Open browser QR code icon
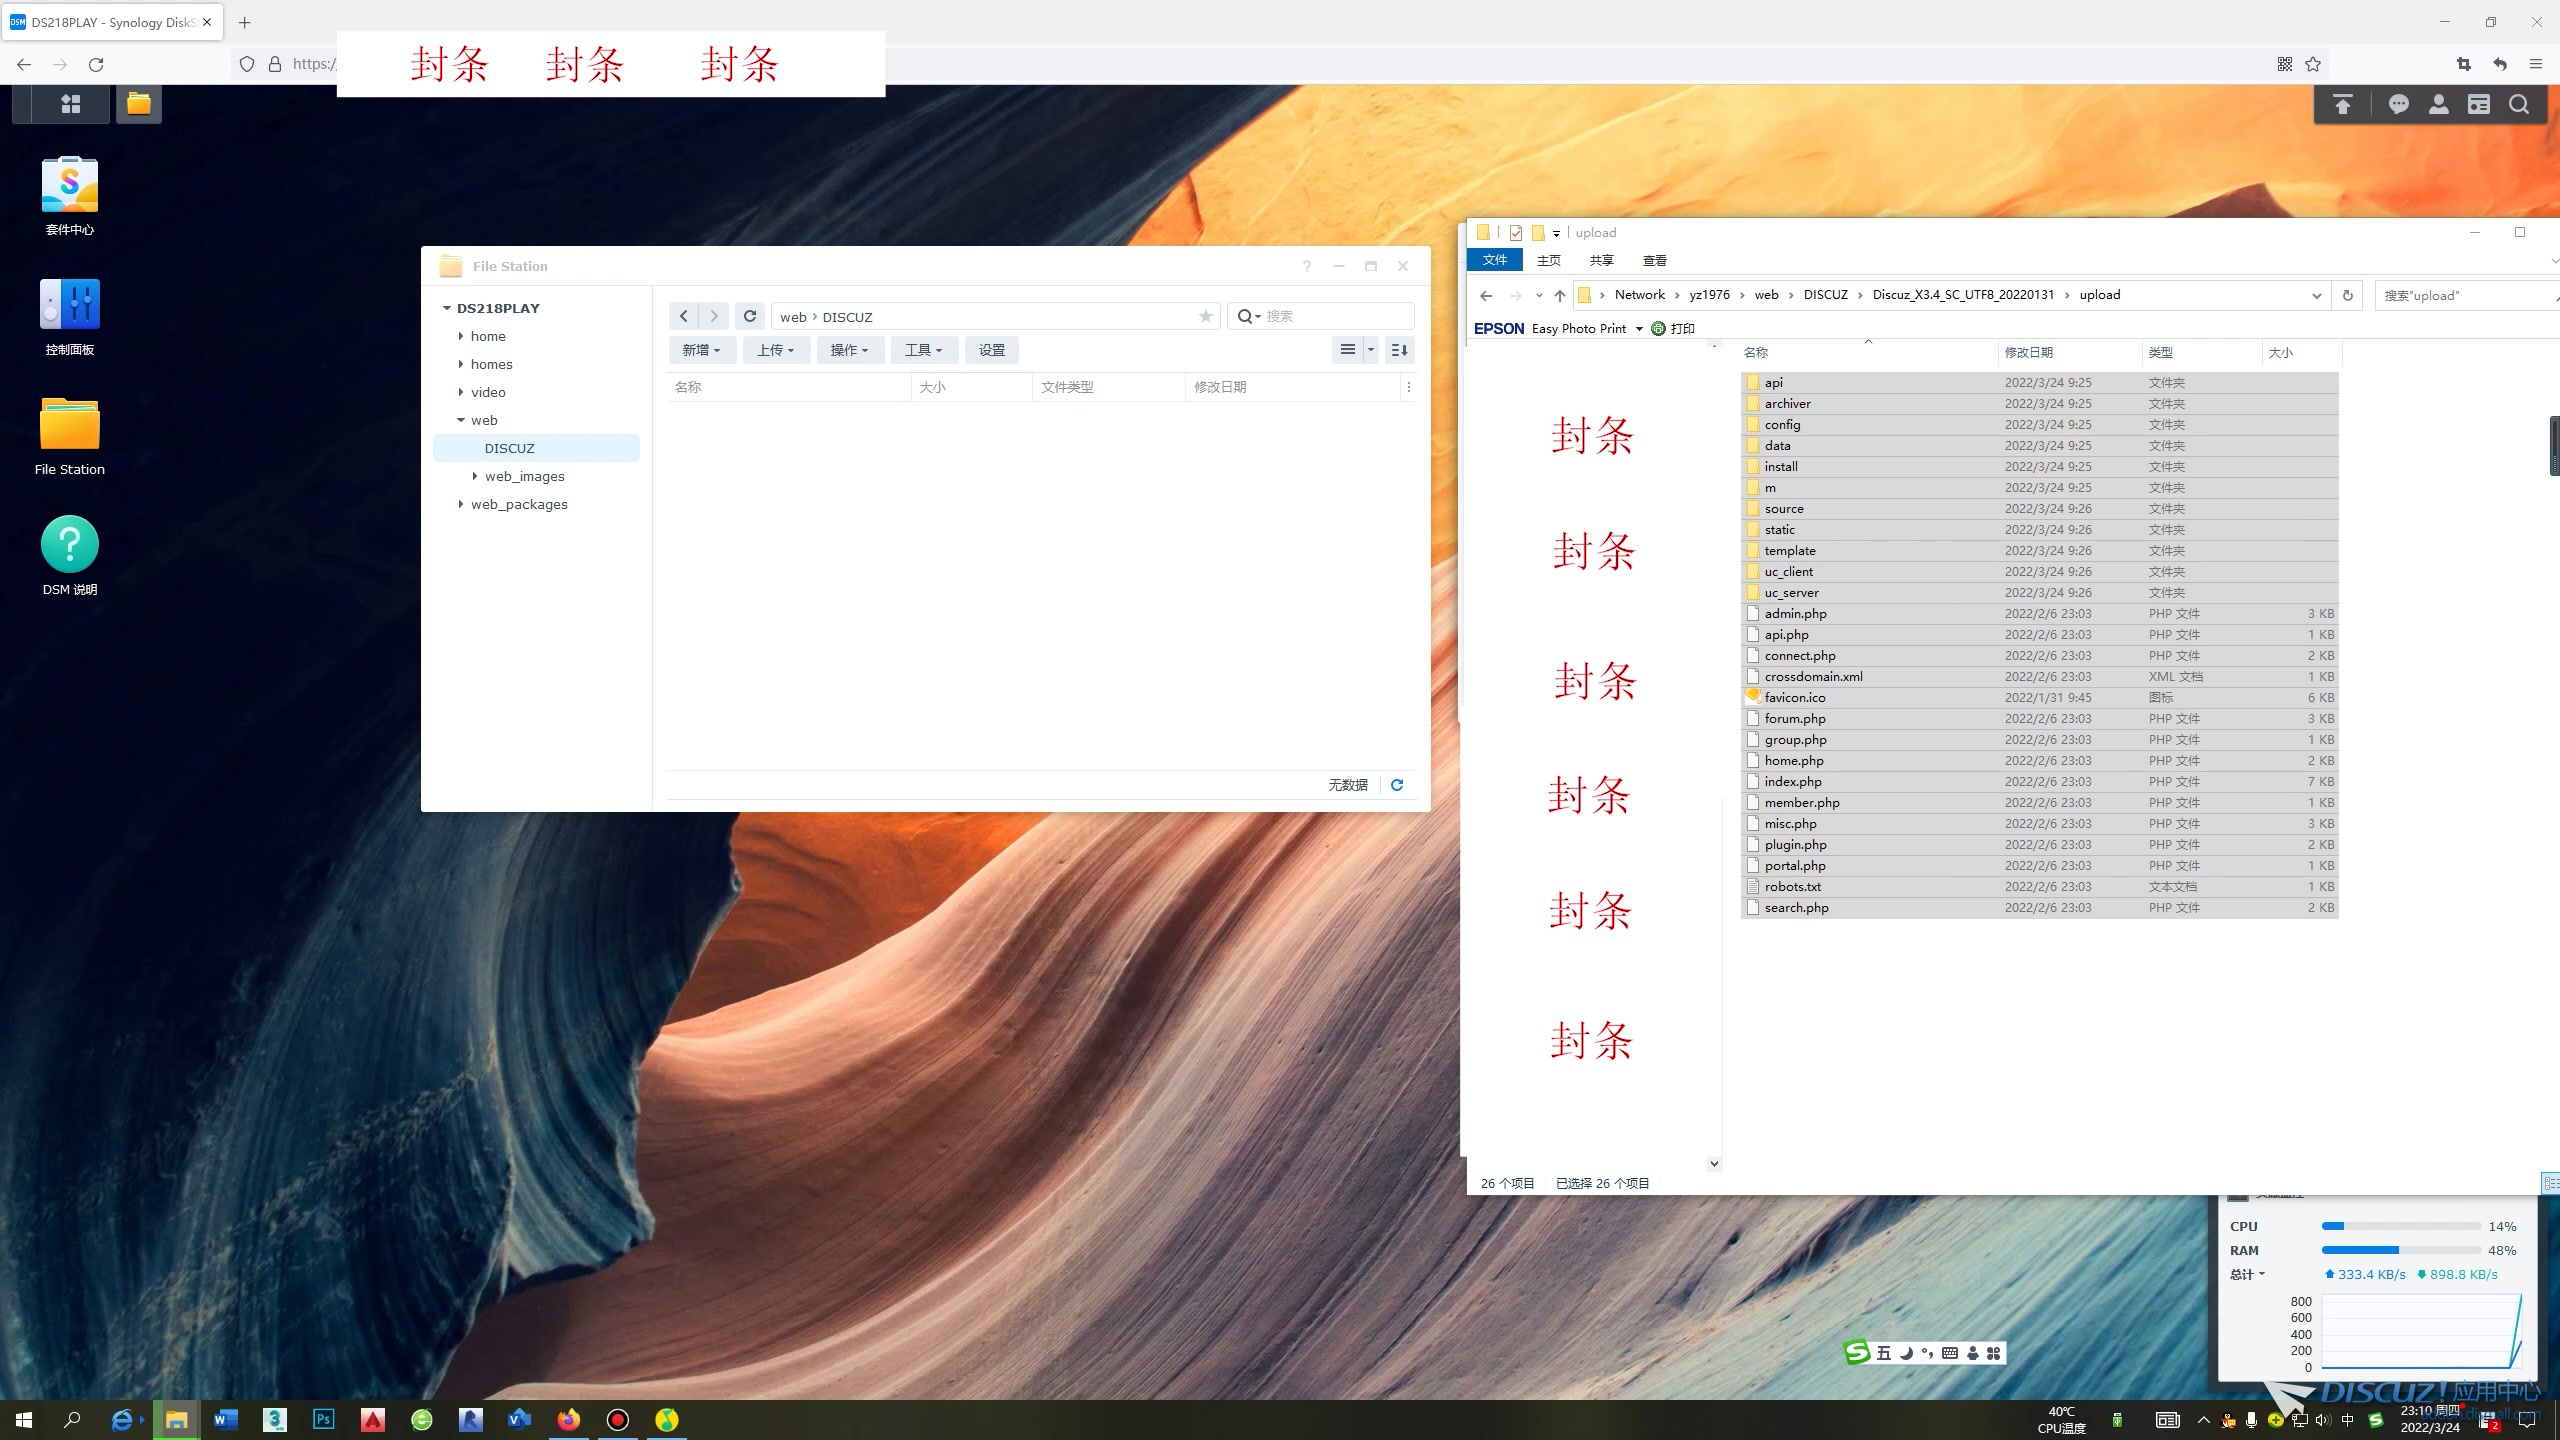The image size is (2560, 1440). click(x=2285, y=64)
